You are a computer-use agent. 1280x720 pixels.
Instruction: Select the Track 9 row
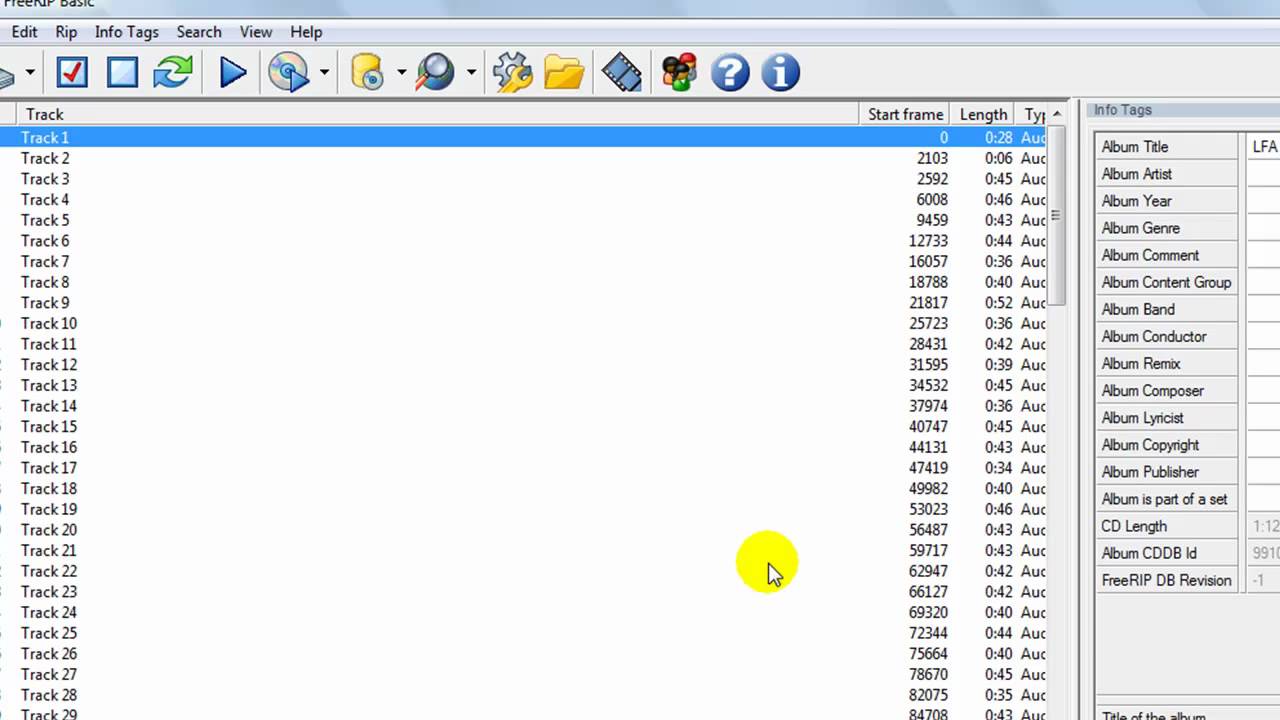[x=523, y=302]
